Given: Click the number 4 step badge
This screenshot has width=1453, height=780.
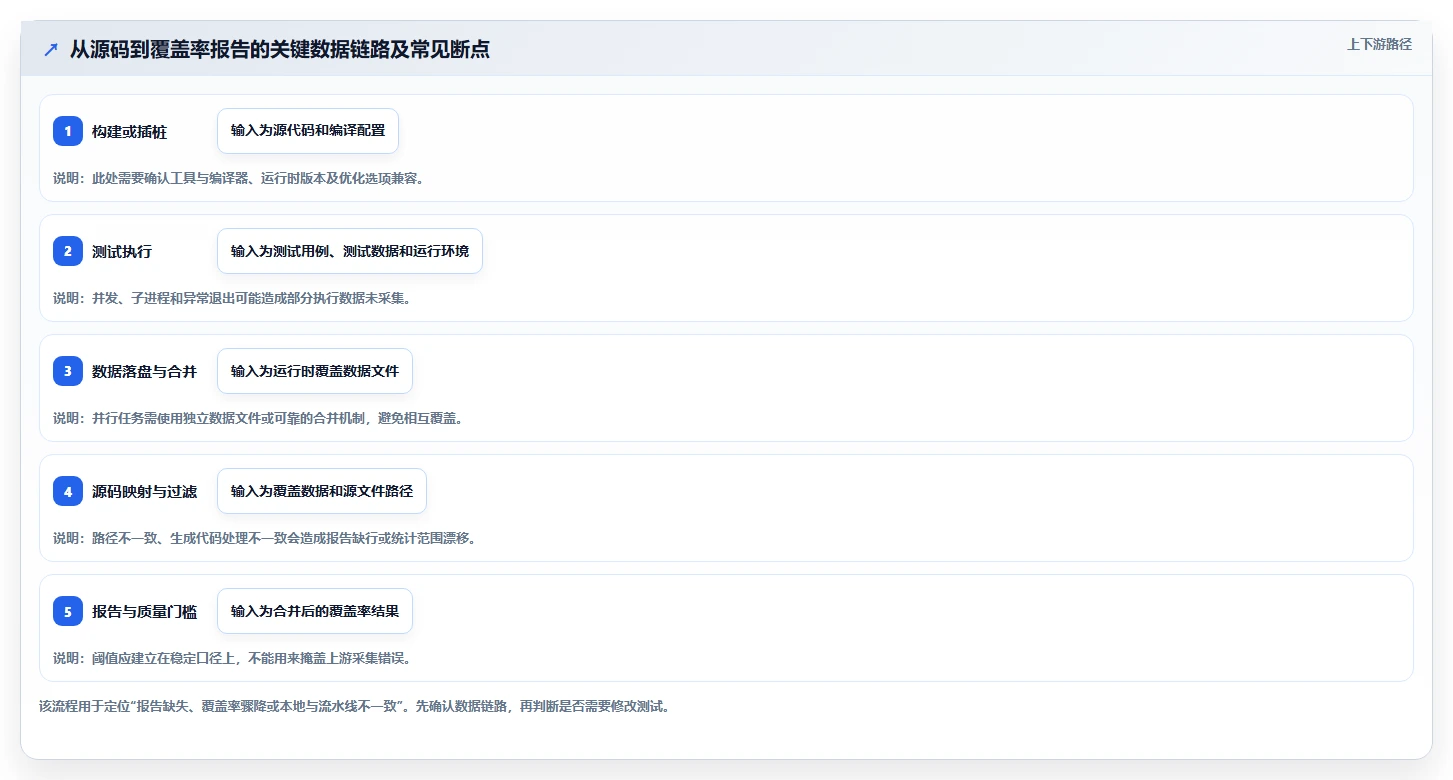Looking at the screenshot, I should pyautogui.click(x=68, y=491).
